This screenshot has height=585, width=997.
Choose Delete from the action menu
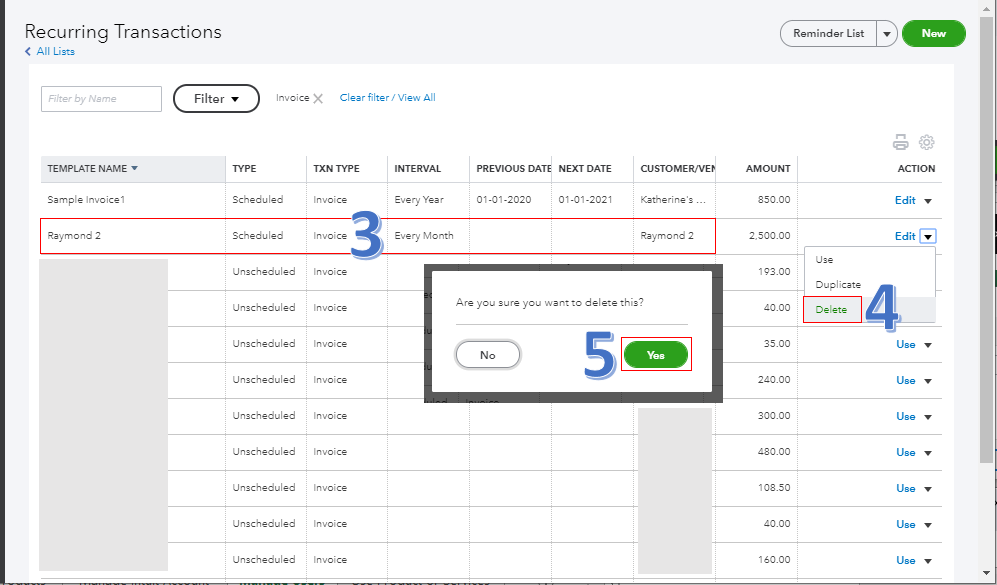click(x=832, y=310)
